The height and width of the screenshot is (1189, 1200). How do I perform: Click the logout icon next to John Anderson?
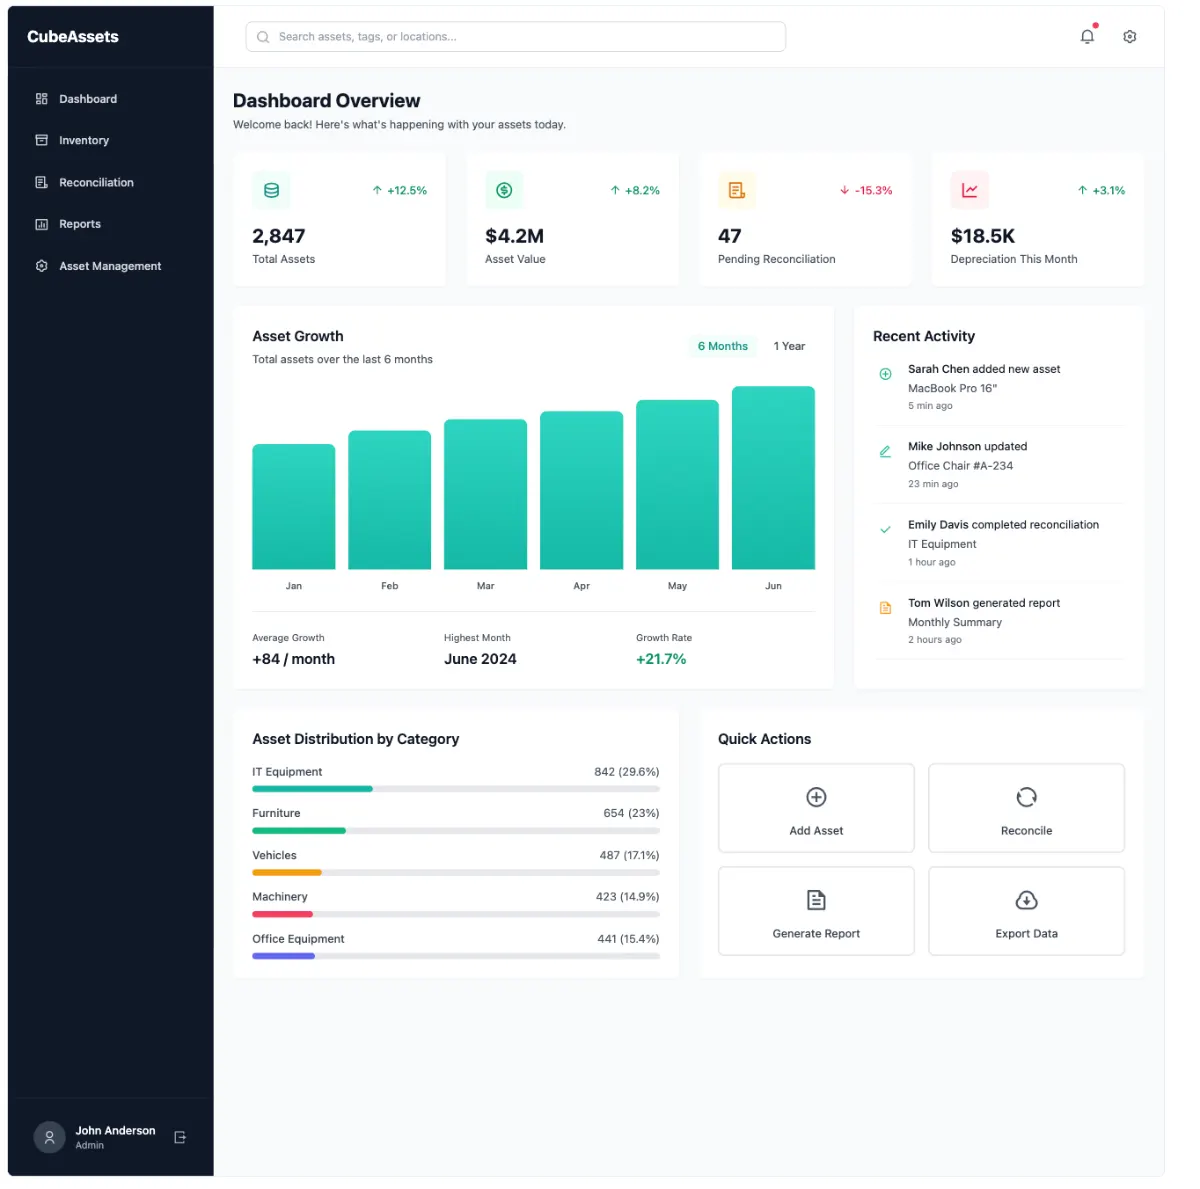pos(180,1137)
